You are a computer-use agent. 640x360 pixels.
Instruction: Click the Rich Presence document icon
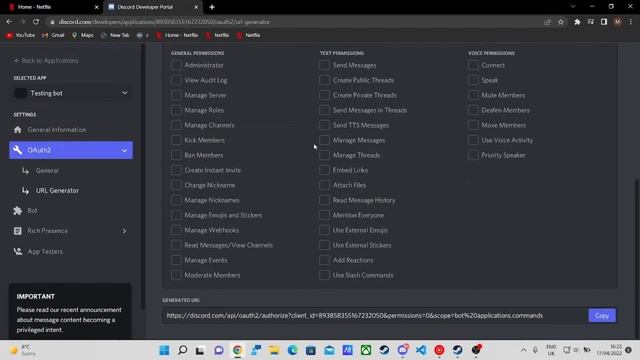[18, 231]
